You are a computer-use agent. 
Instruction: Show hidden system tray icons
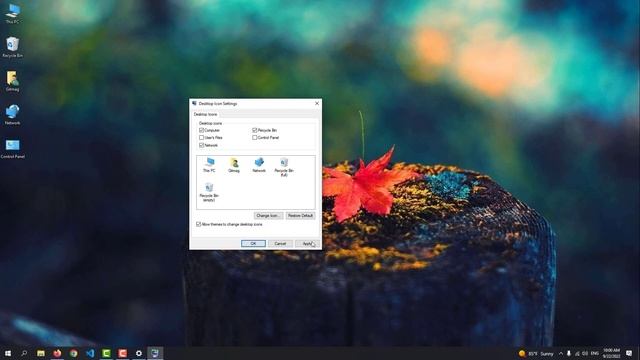(561, 353)
